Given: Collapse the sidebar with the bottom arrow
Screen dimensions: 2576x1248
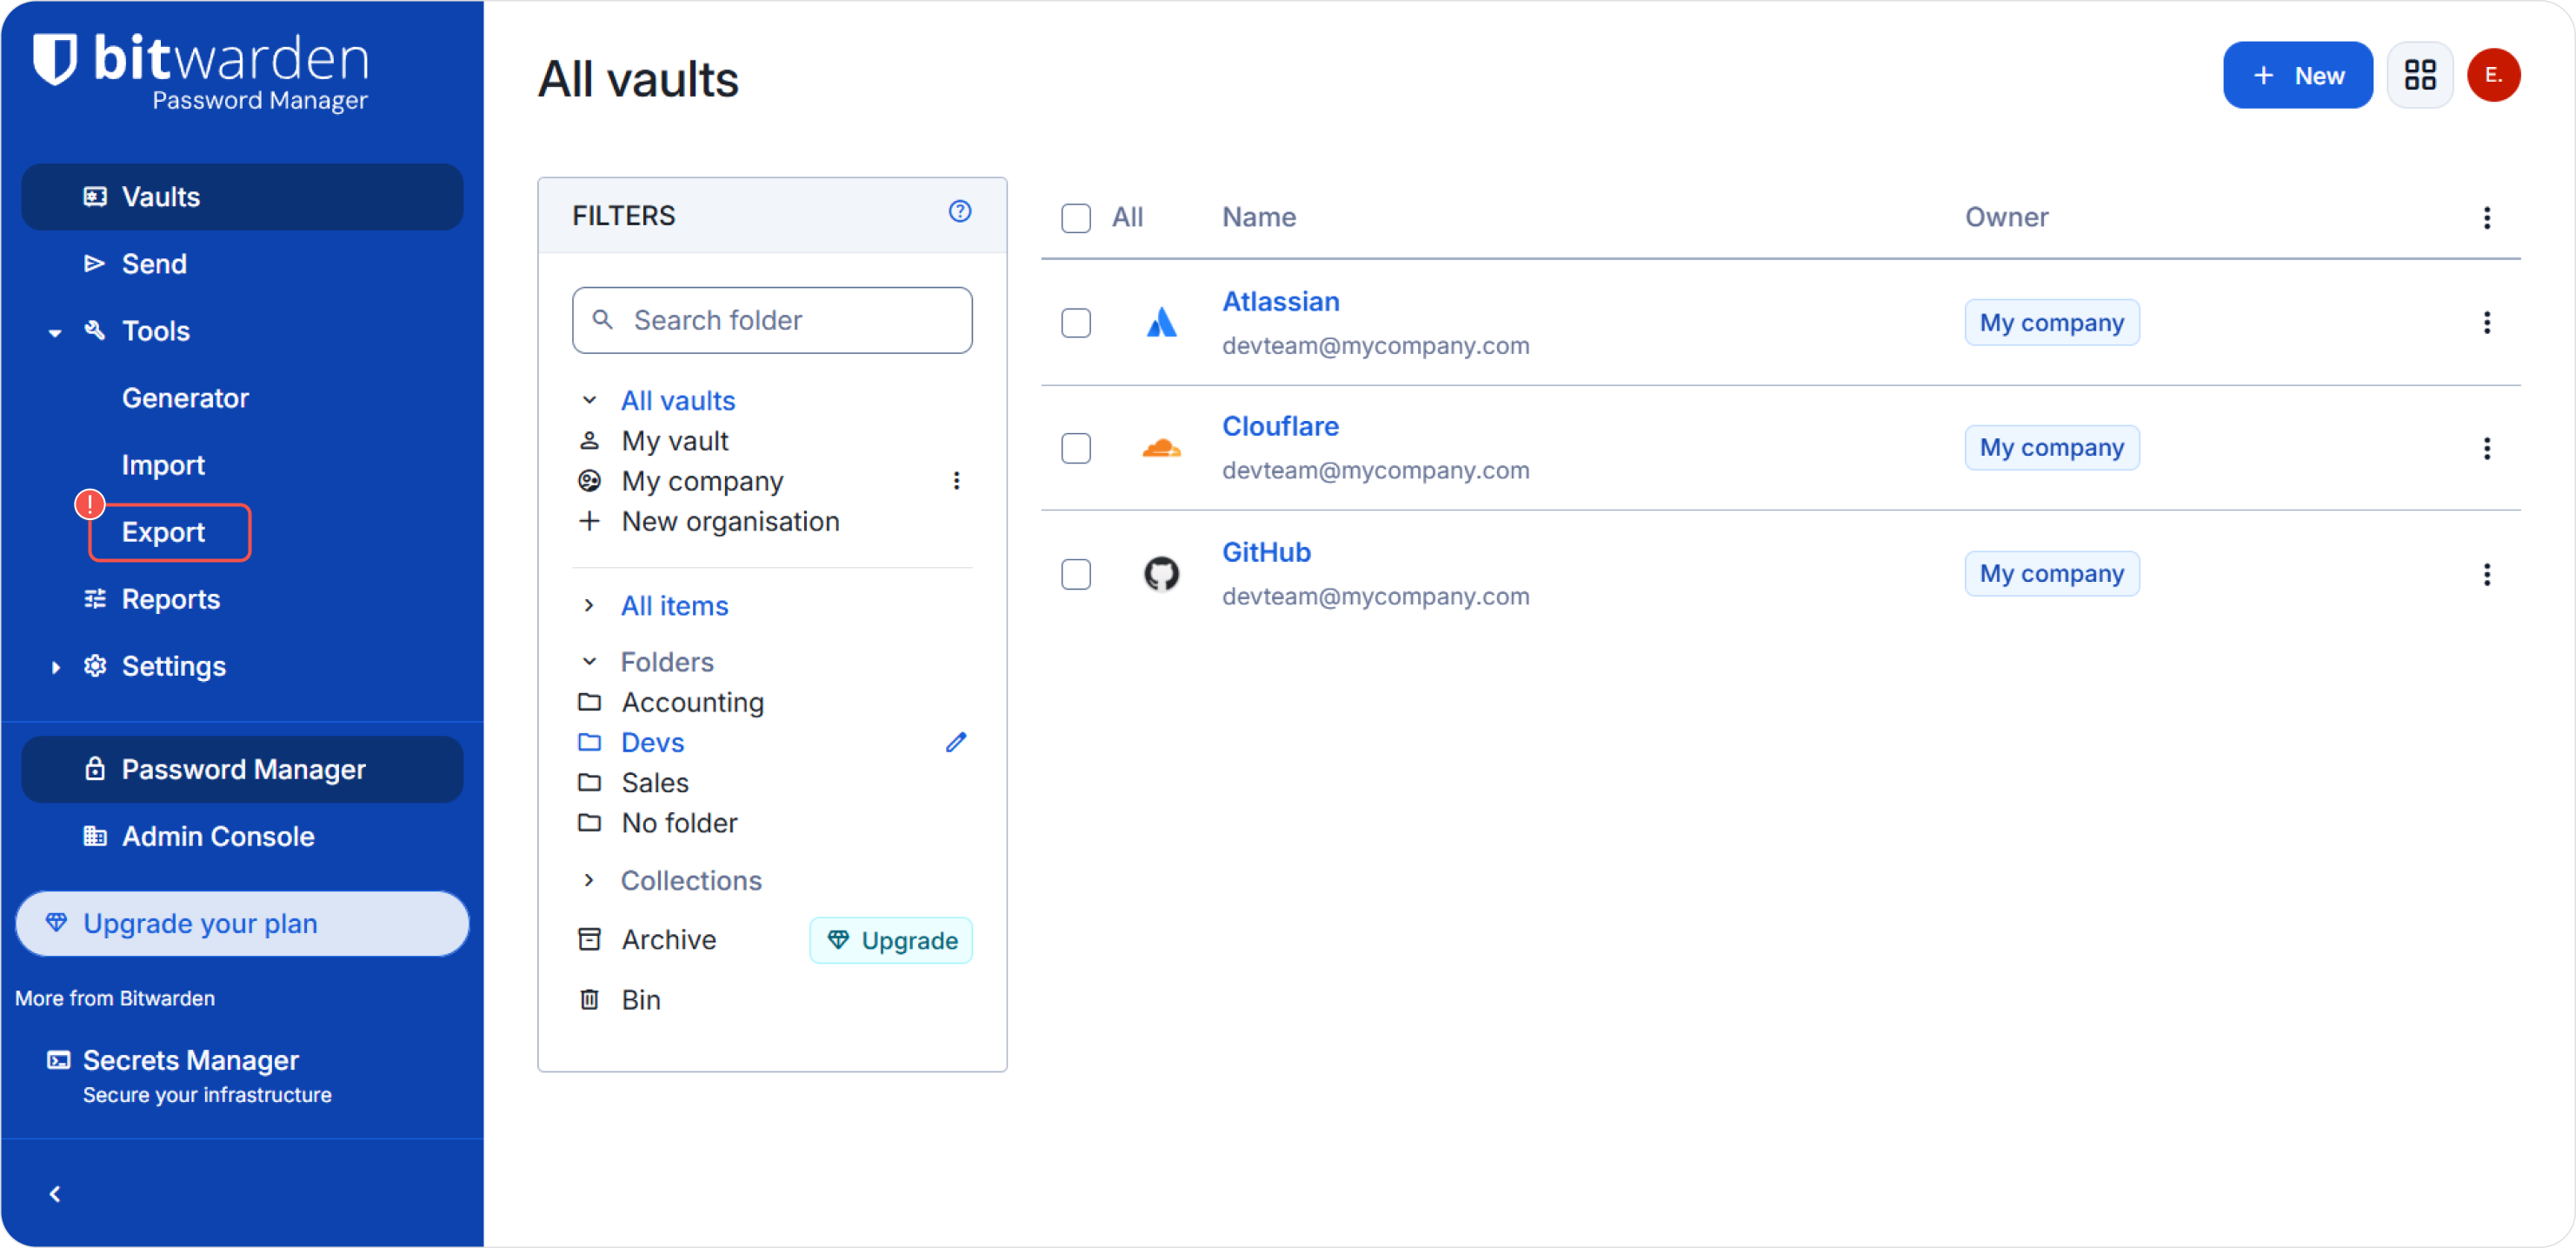Looking at the screenshot, I should [x=55, y=1194].
